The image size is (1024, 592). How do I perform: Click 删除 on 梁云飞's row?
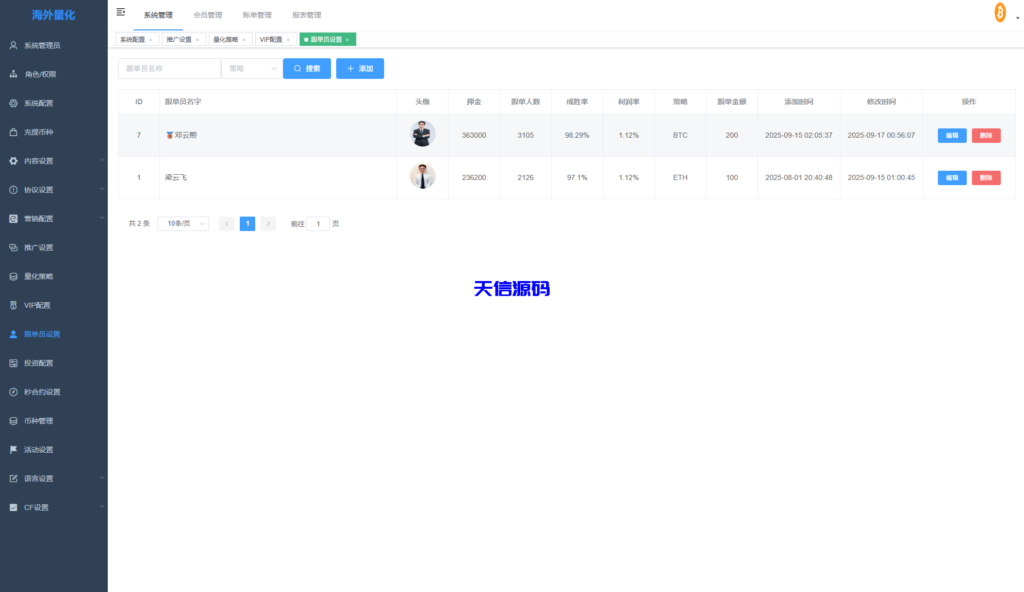[x=986, y=177]
